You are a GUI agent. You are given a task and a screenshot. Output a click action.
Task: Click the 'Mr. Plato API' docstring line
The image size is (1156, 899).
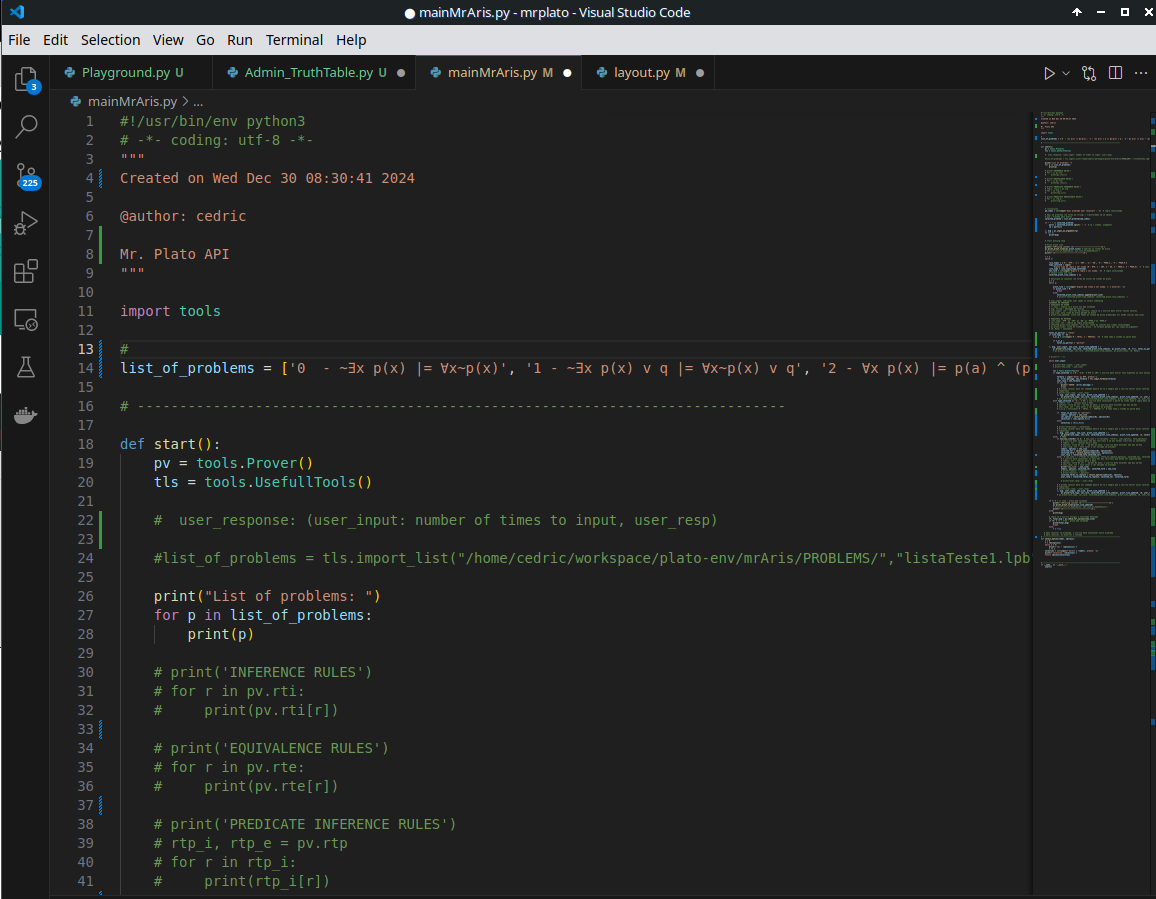pyautogui.click(x=175, y=254)
